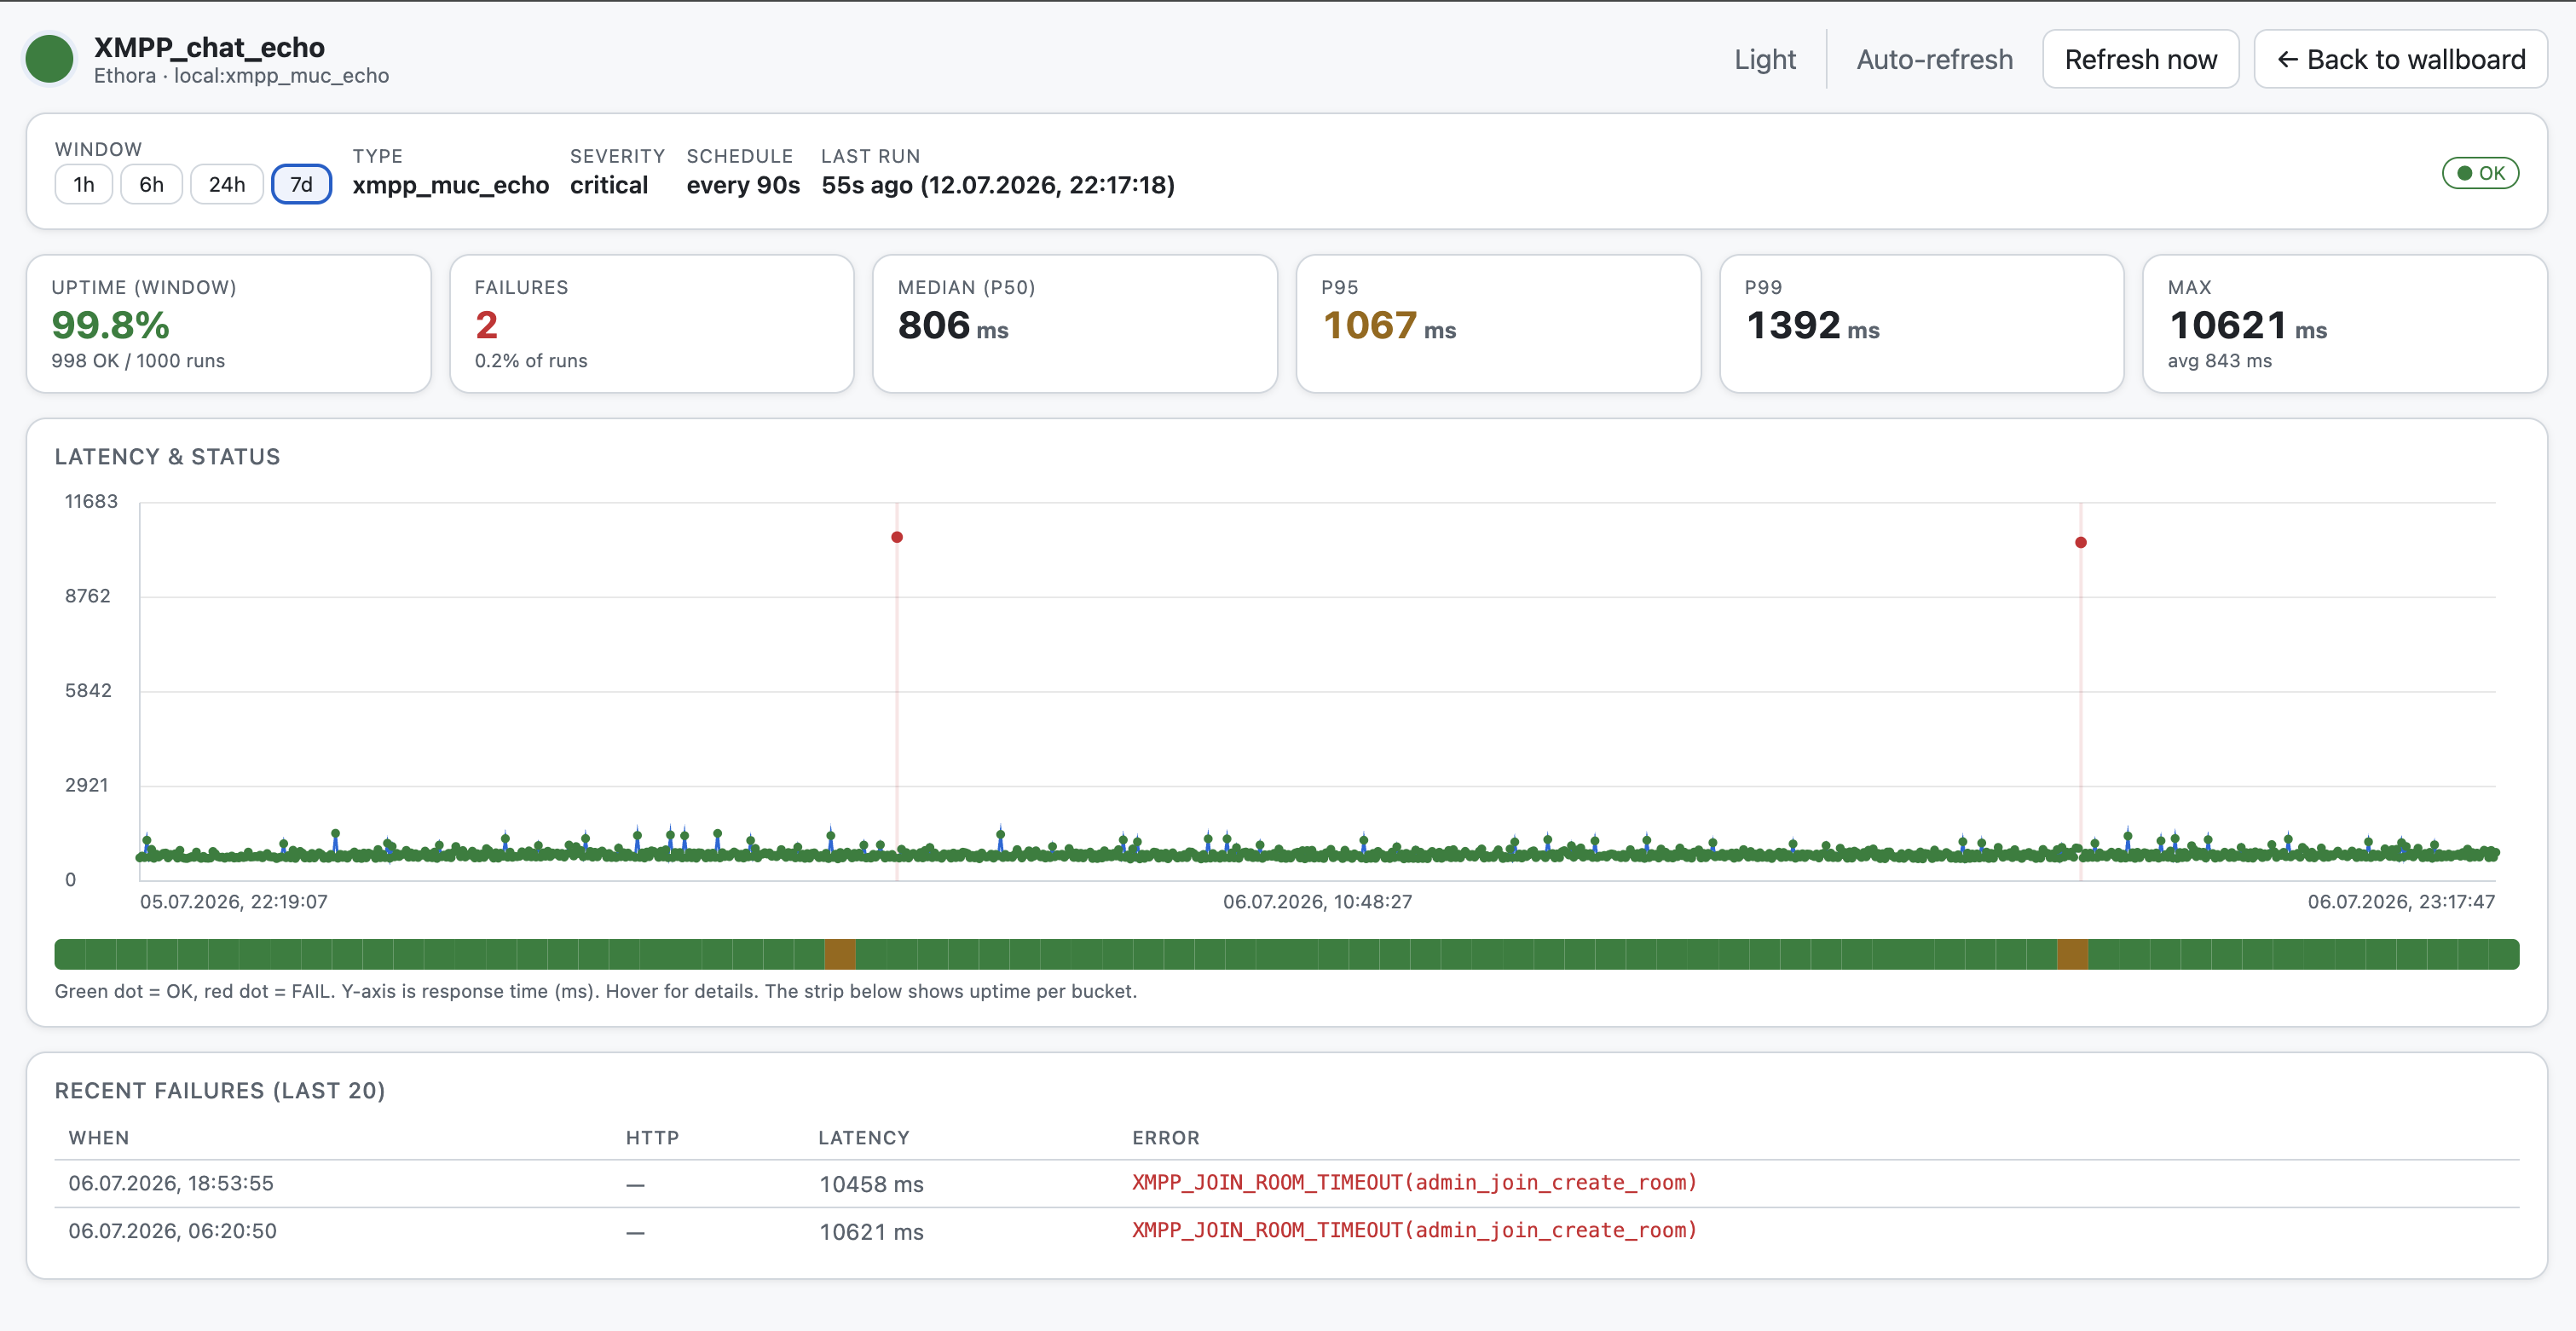Click the '0.2% of runs' text

pos(531,361)
